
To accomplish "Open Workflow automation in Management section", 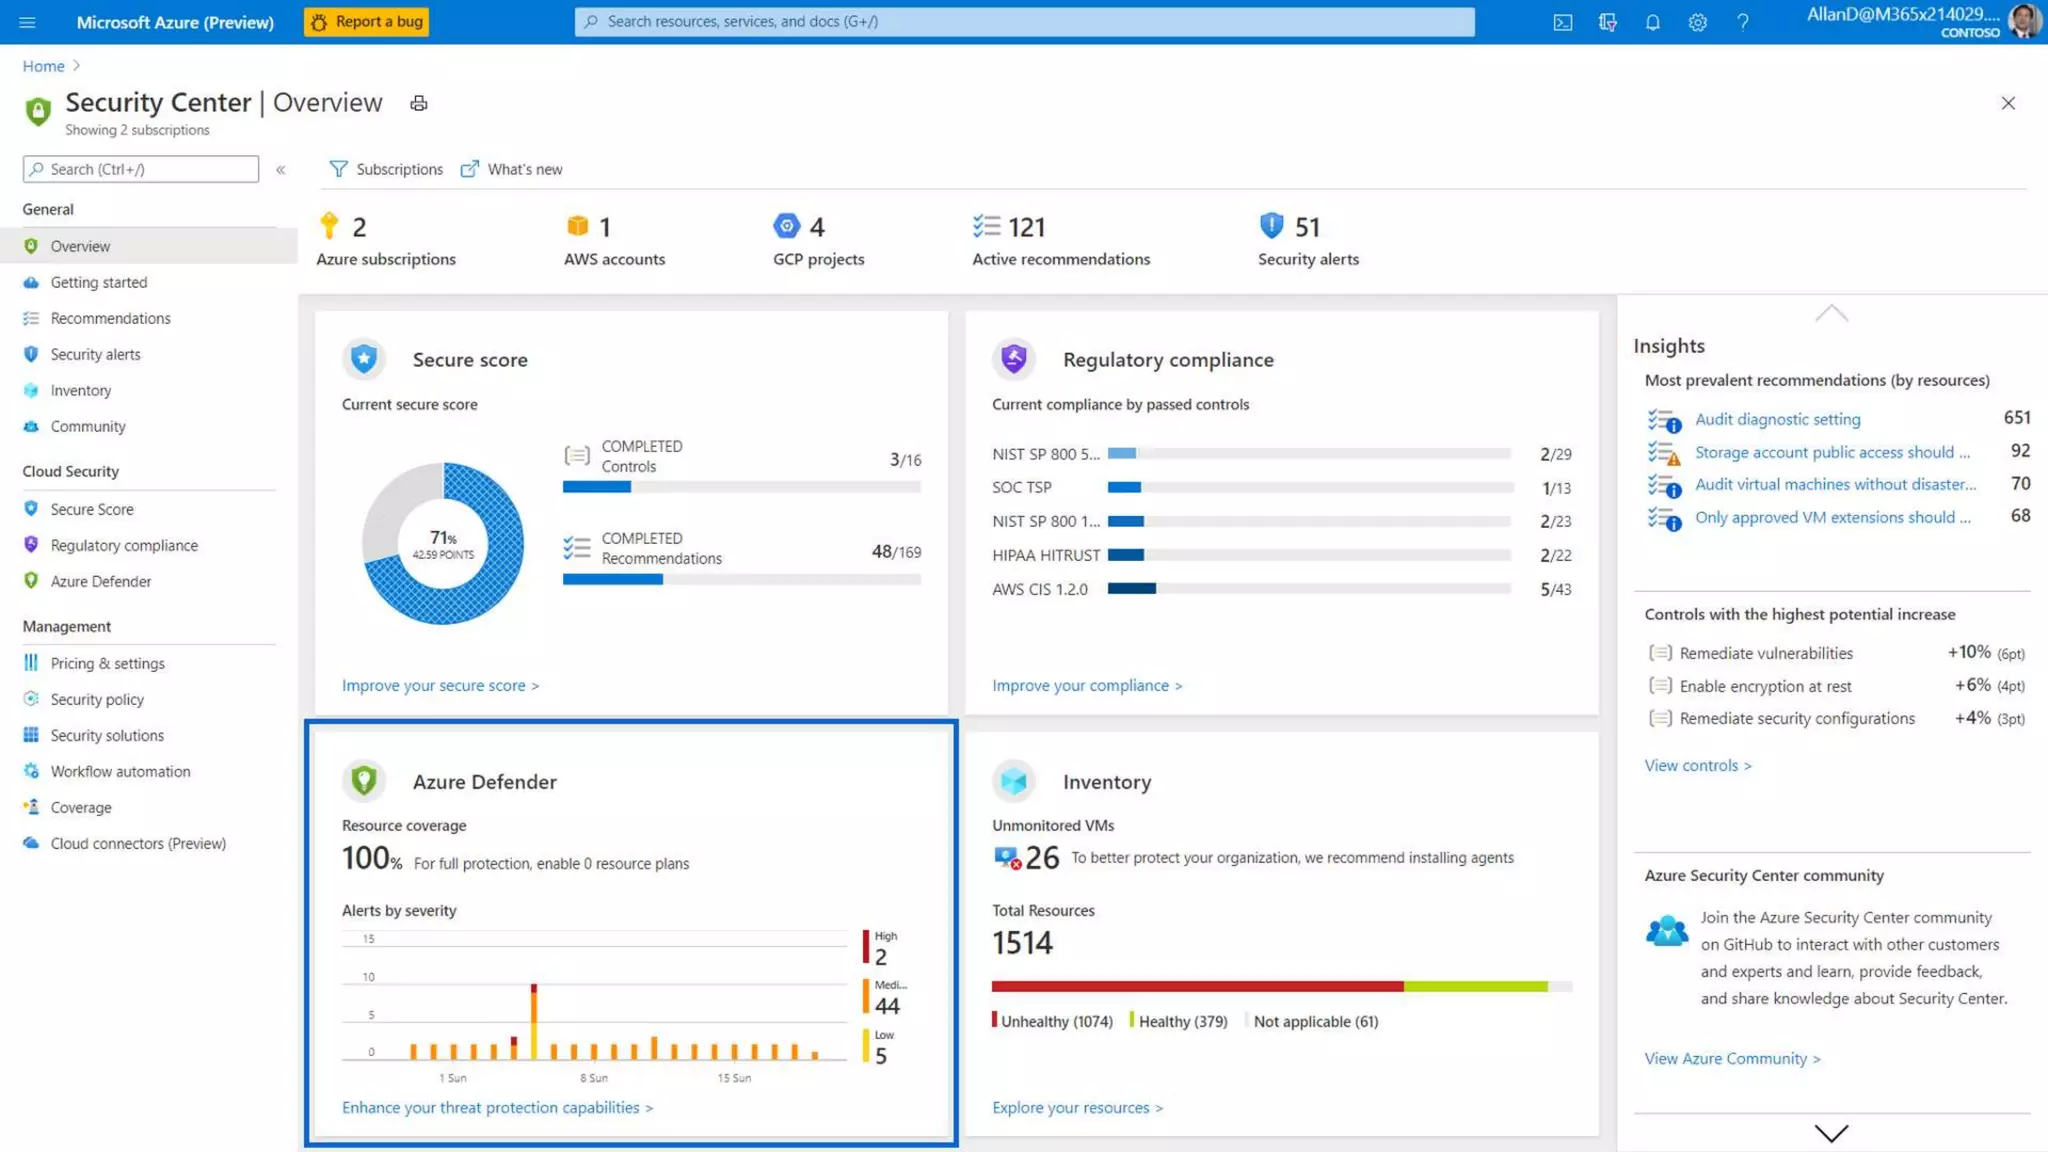I will [x=120, y=771].
